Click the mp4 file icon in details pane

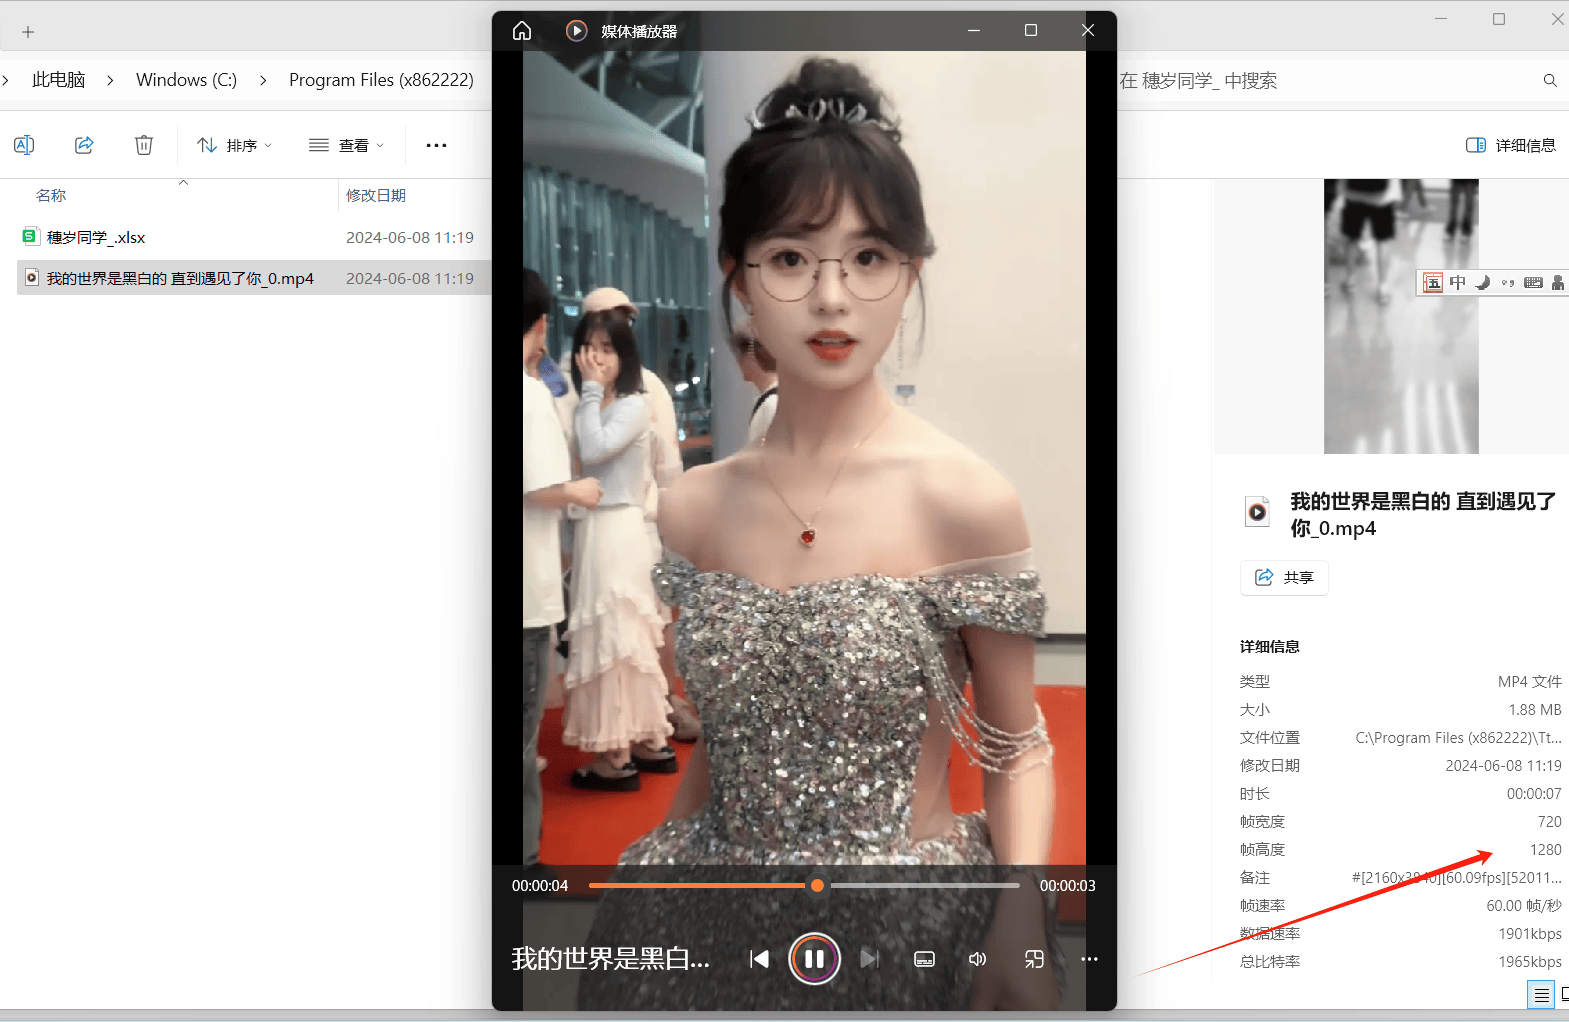pos(1257,512)
